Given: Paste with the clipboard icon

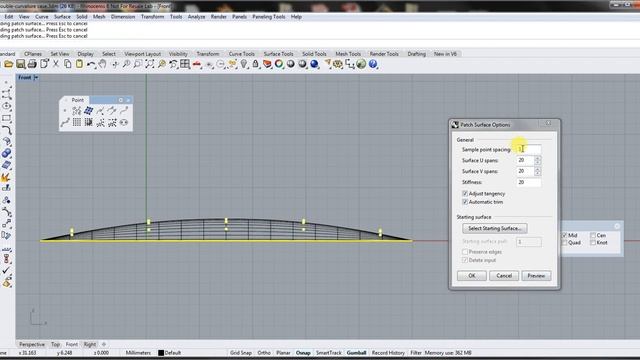Looking at the screenshot, I should [x=80, y=64].
